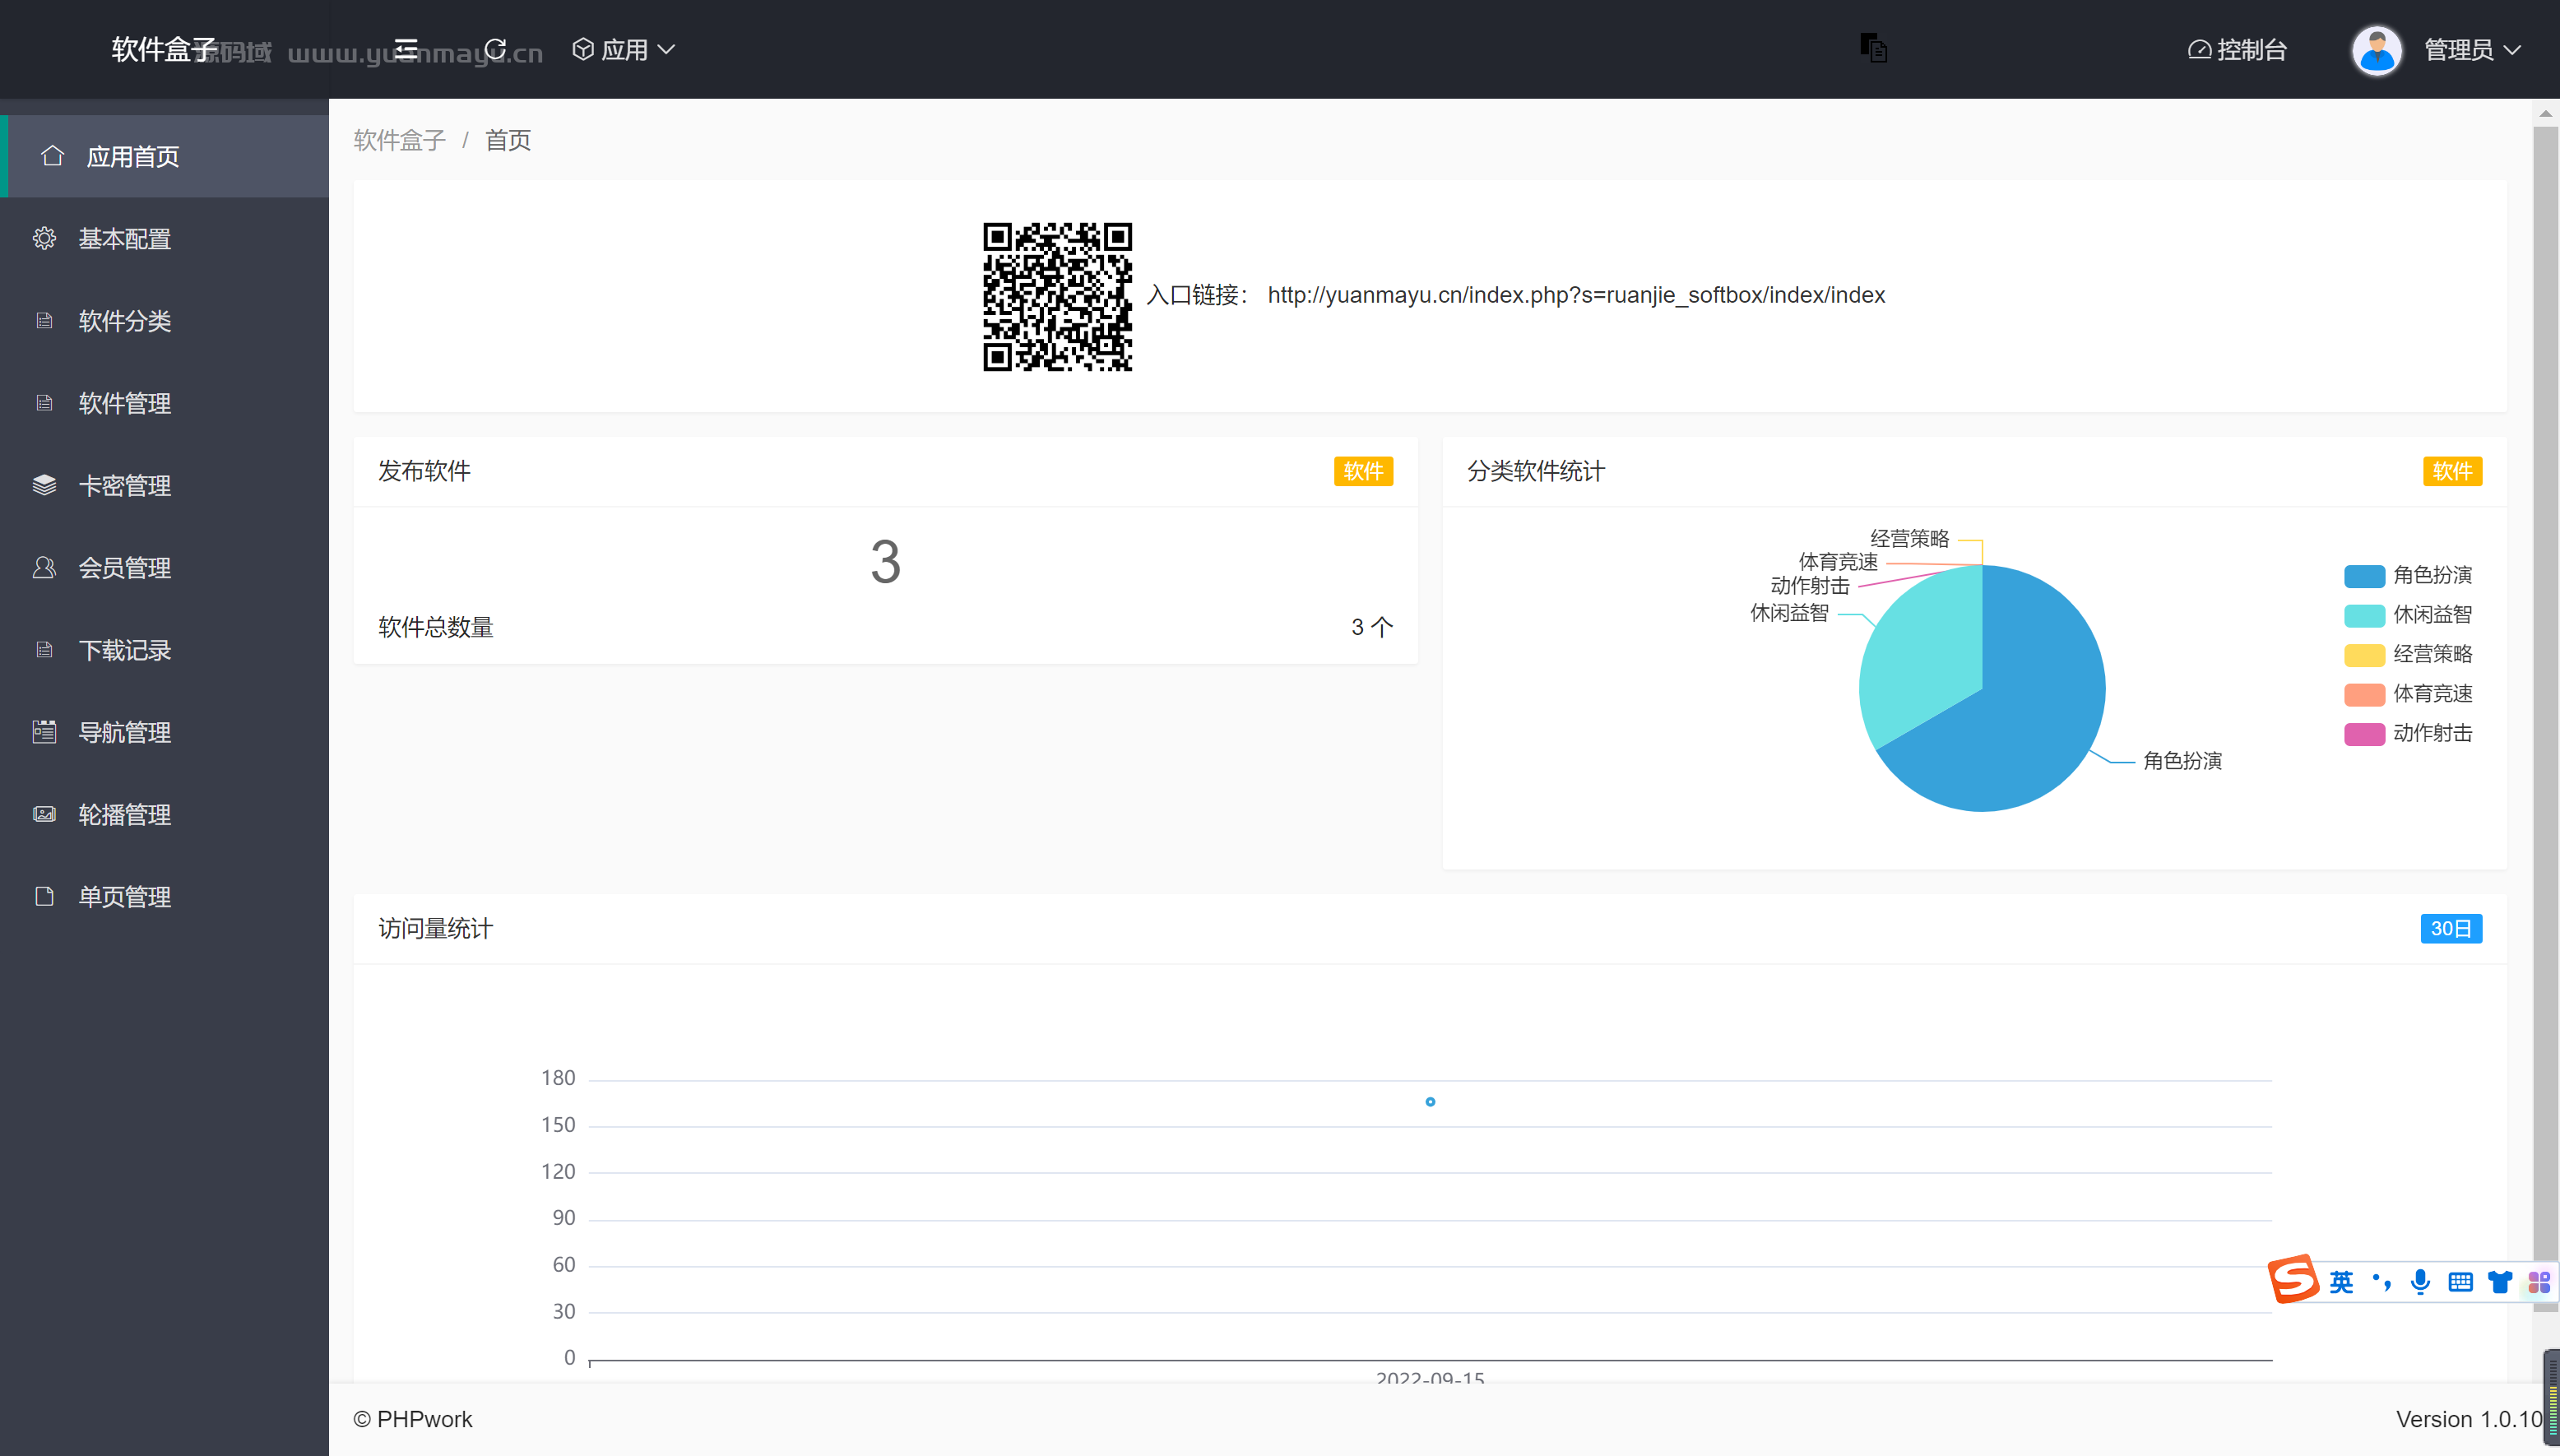This screenshot has height=1456, width=2560.
Task: Click the sidebar collapse hamburger icon
Action: point(405,49)
